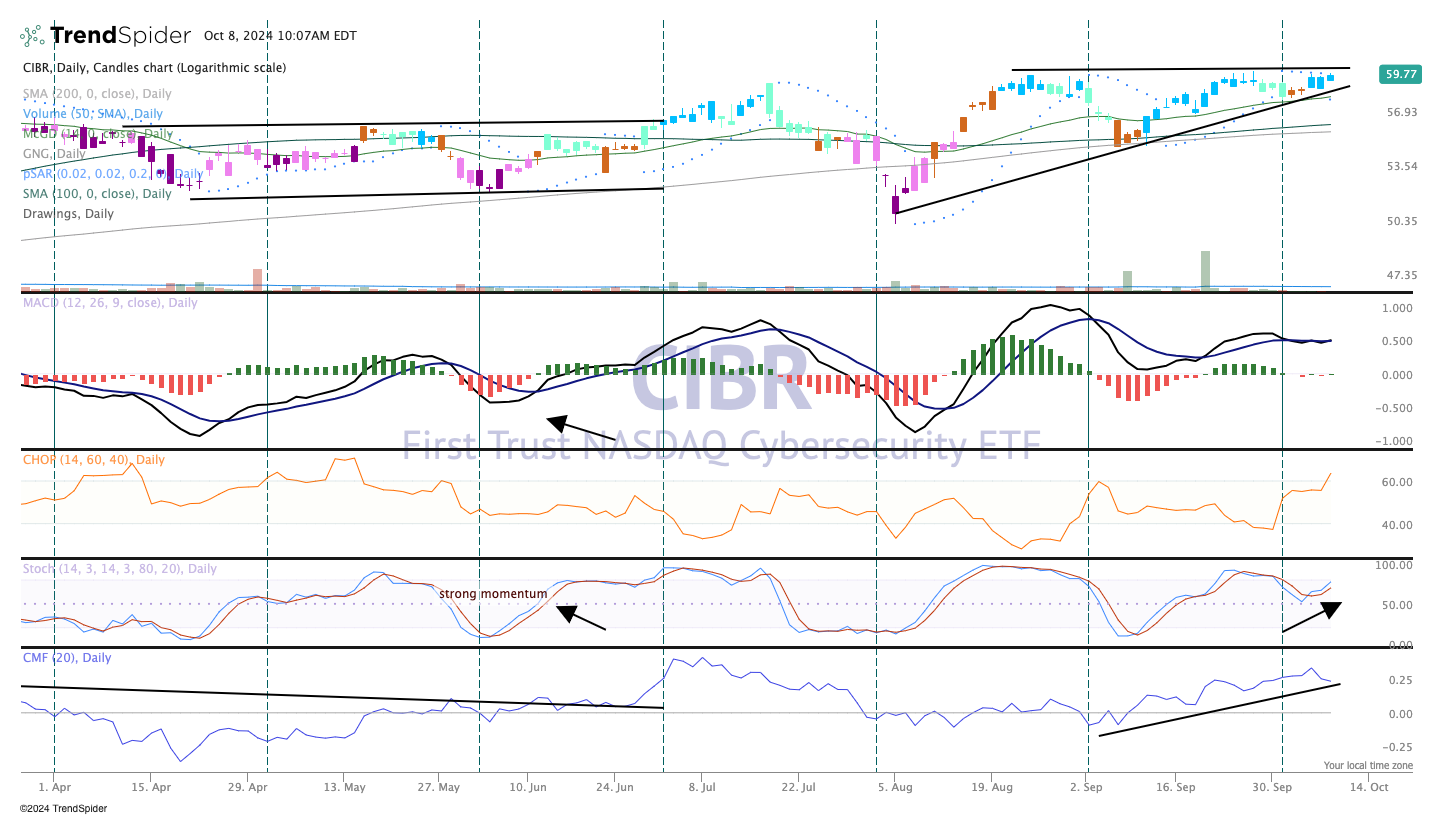1443x818 pixels.
Task: Toggle the SMA (200, 0, close) indicator label
Action: tap(97, 94)
